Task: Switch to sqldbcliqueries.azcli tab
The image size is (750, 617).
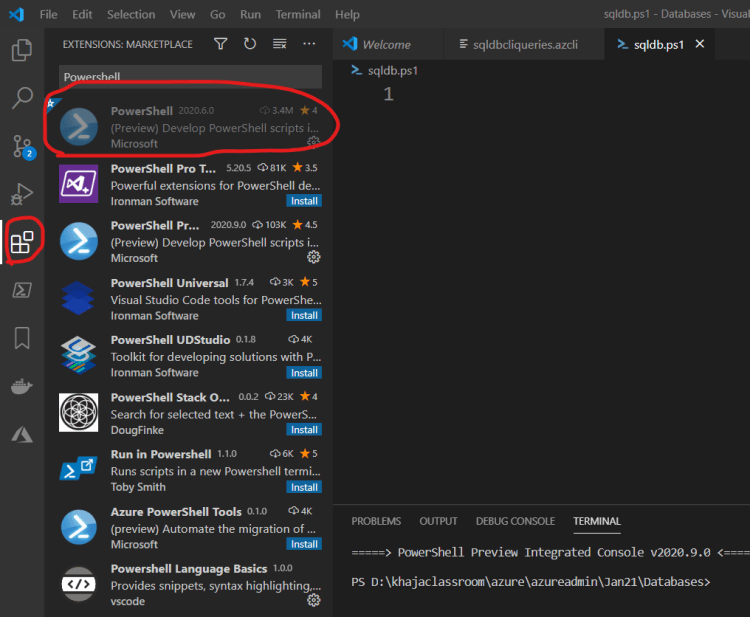Action: coord(524,44)
